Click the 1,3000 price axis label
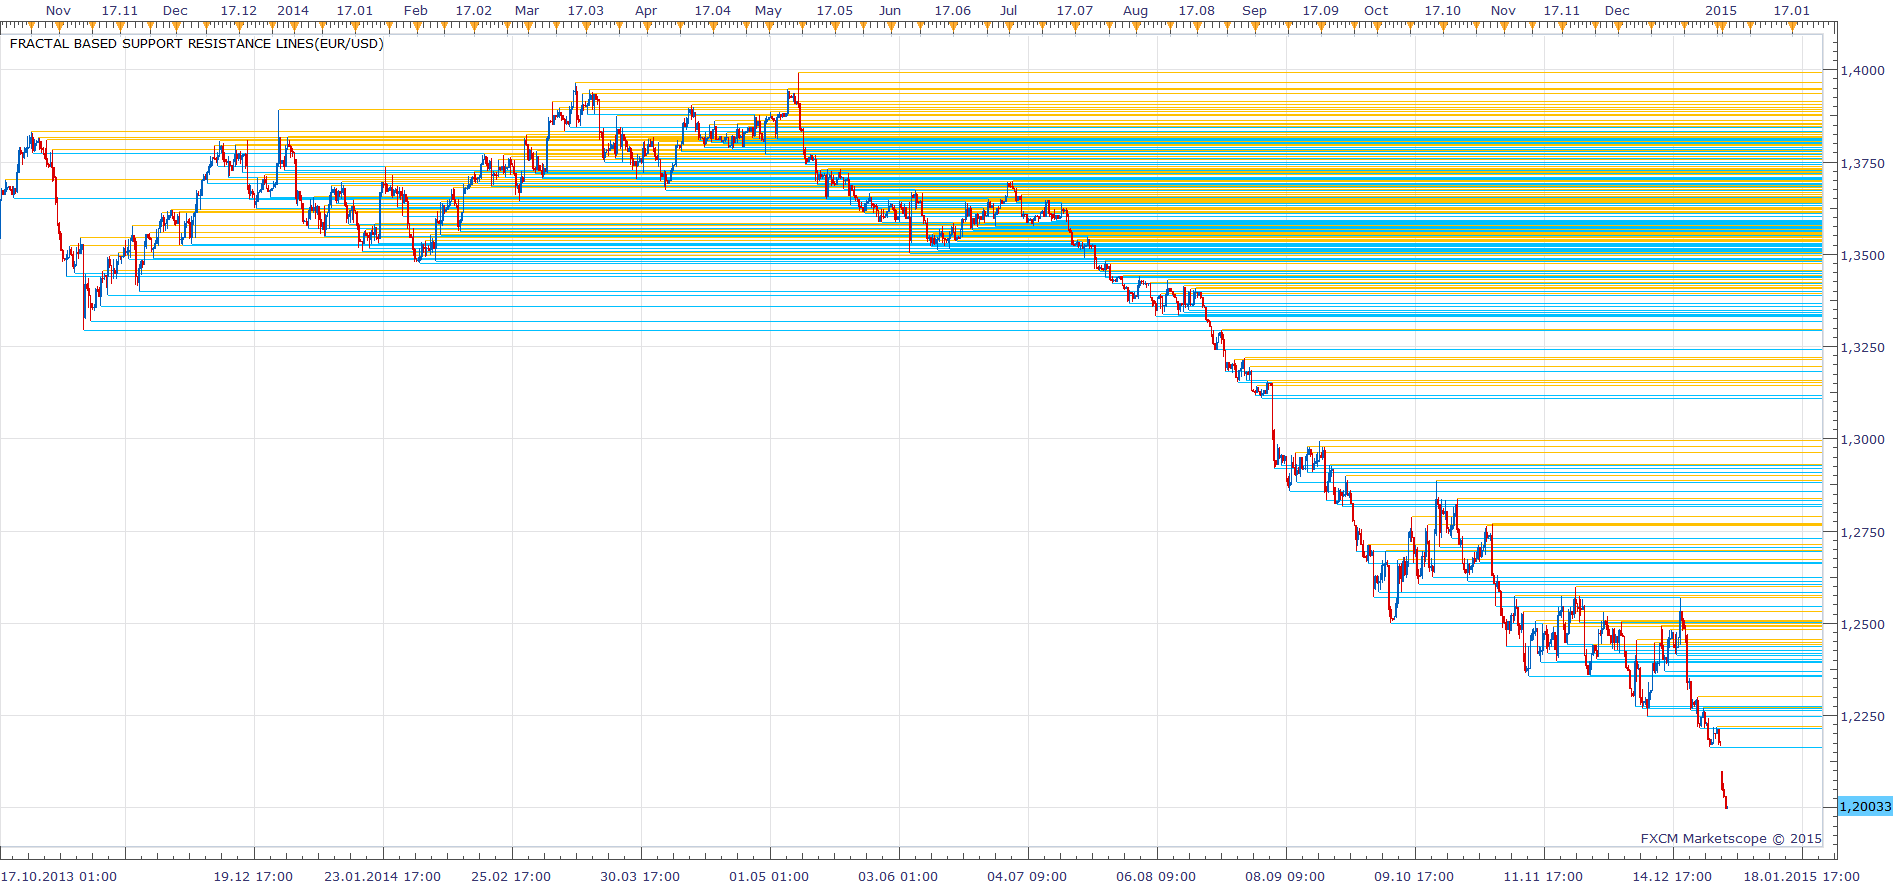Image resolution: width=1903 pixels, height=889 pixels. [x=1863, y=439]
